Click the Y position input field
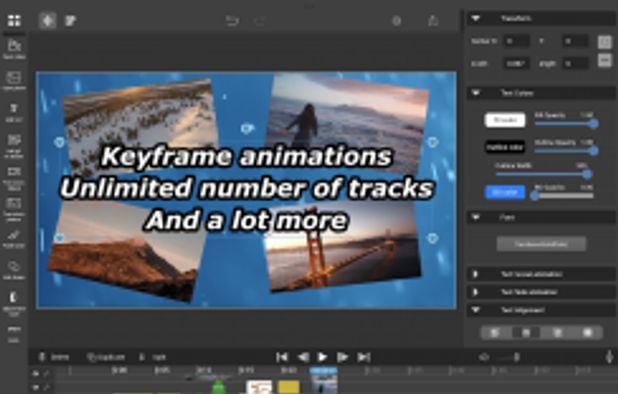 pos(575,41)
